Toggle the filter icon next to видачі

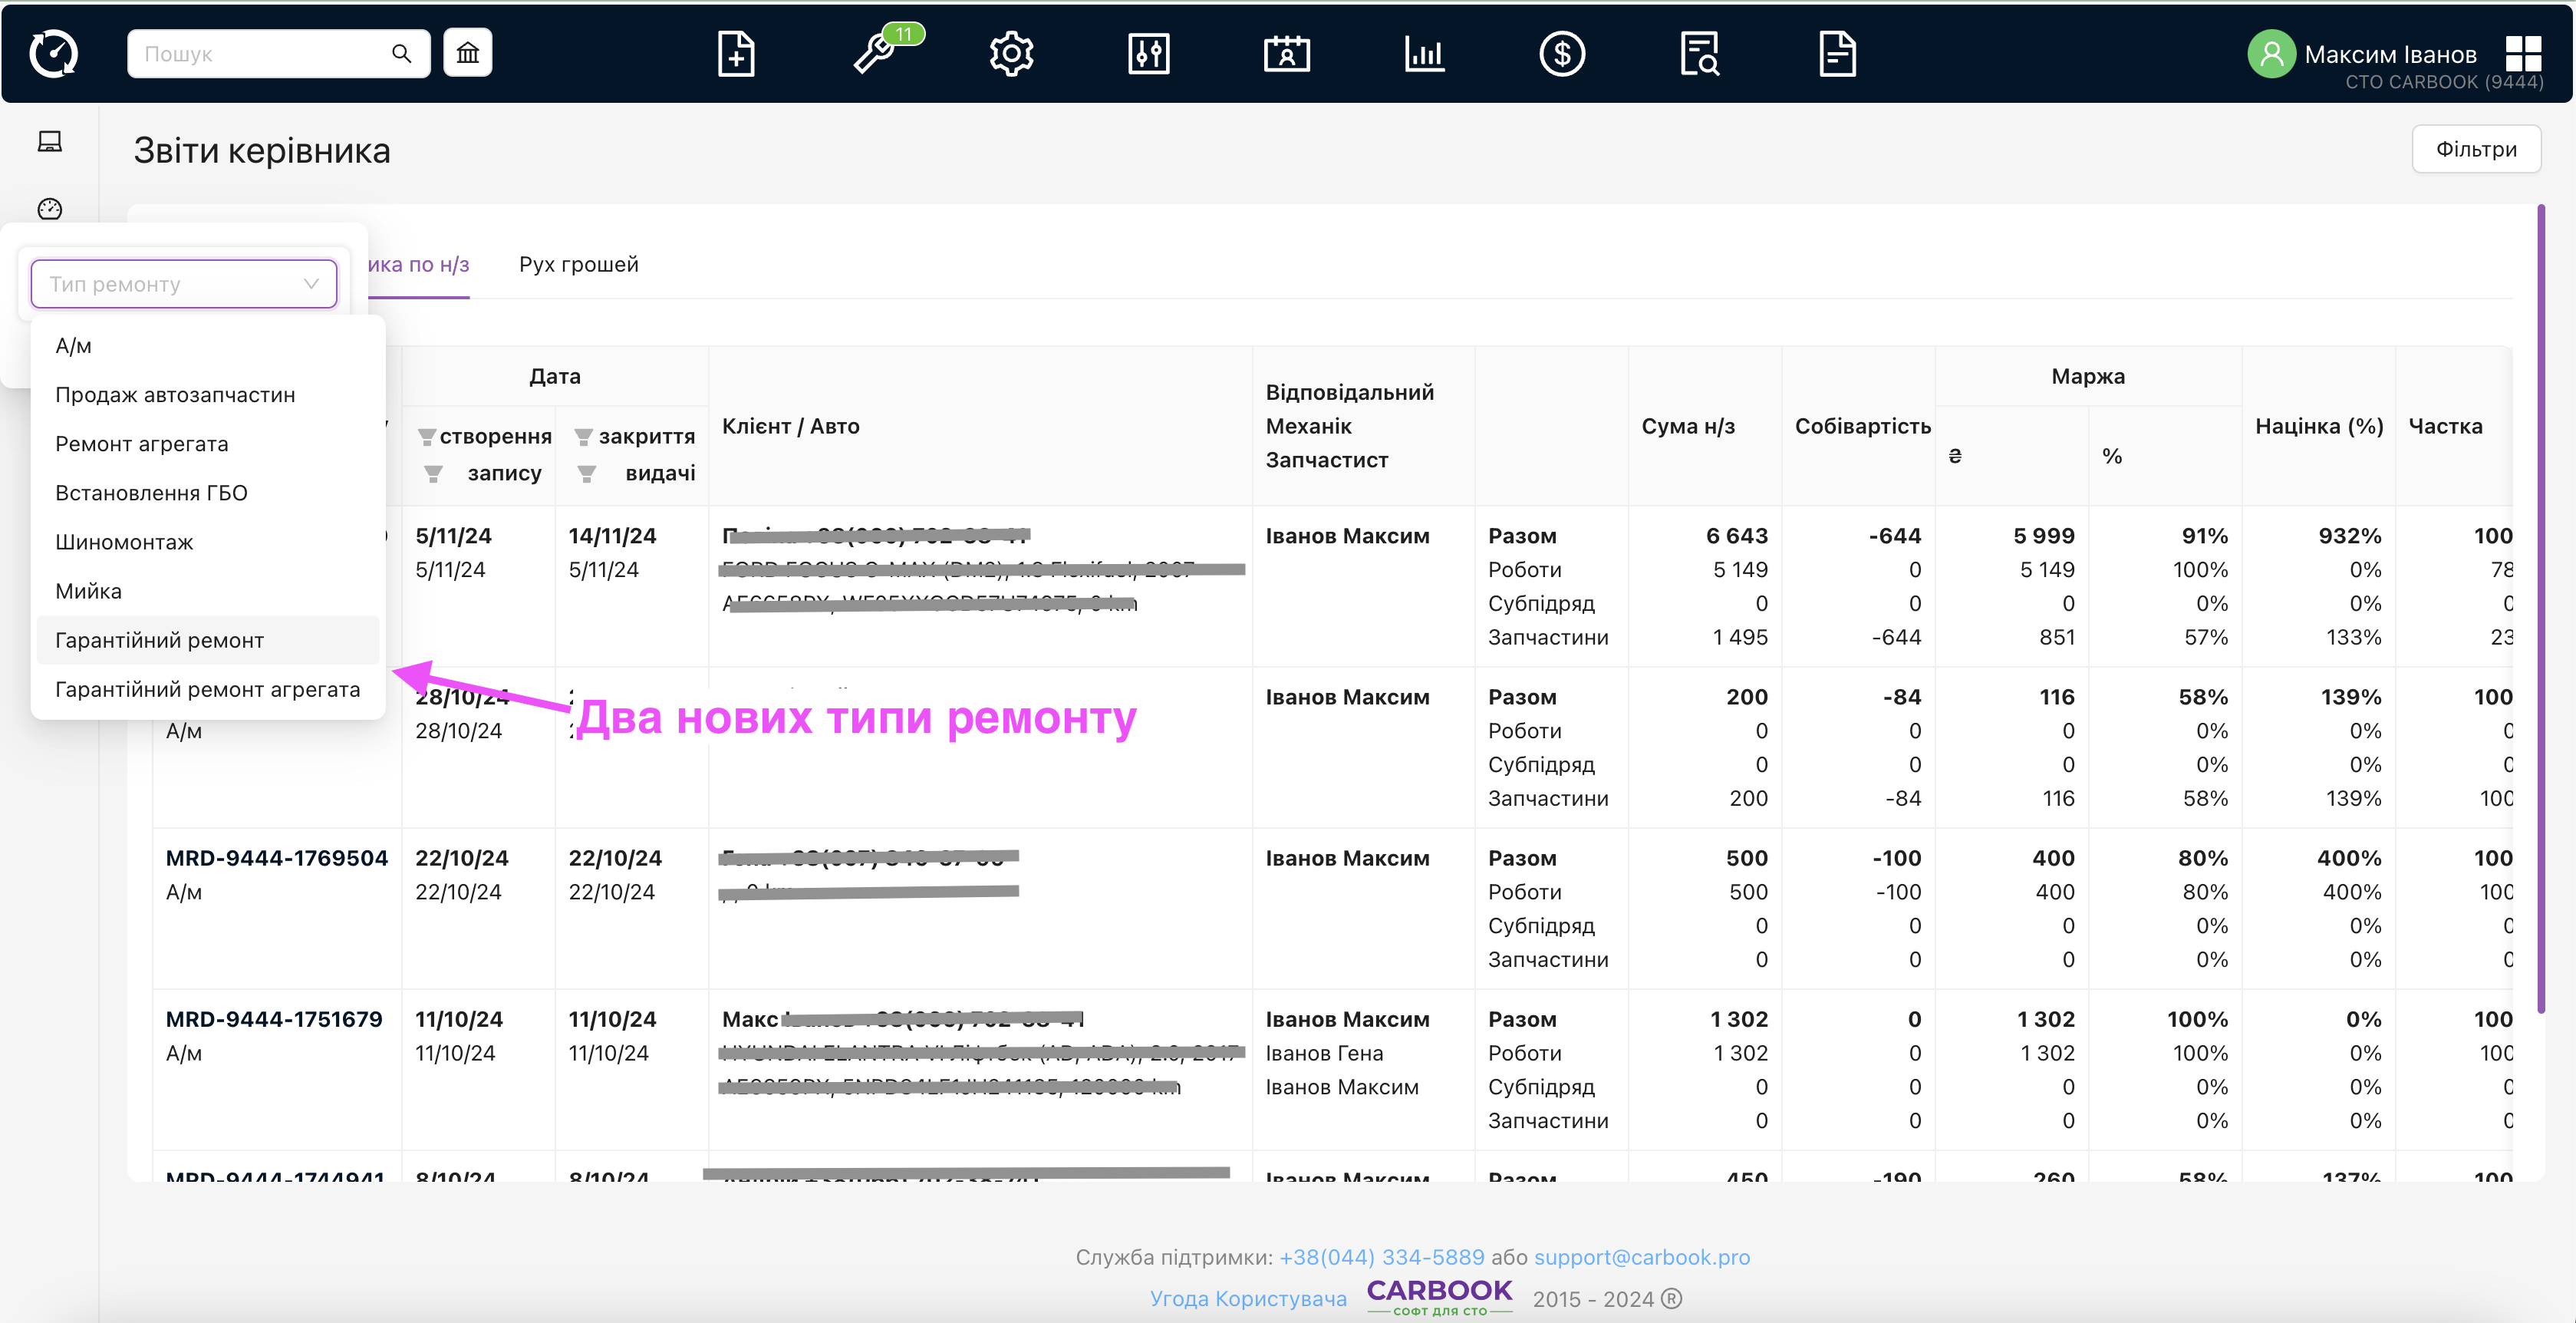coord(587,474)
